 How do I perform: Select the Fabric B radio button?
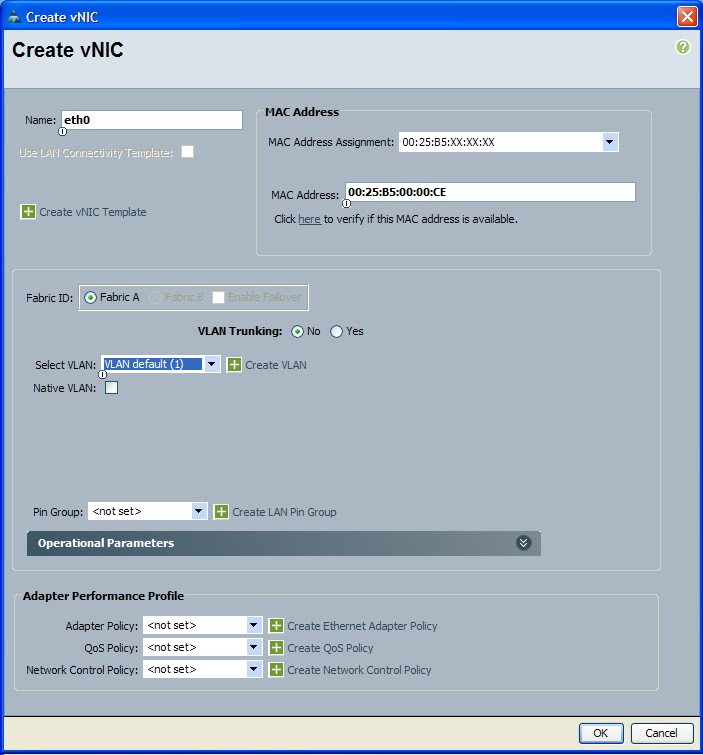click(x=155, y=298)
